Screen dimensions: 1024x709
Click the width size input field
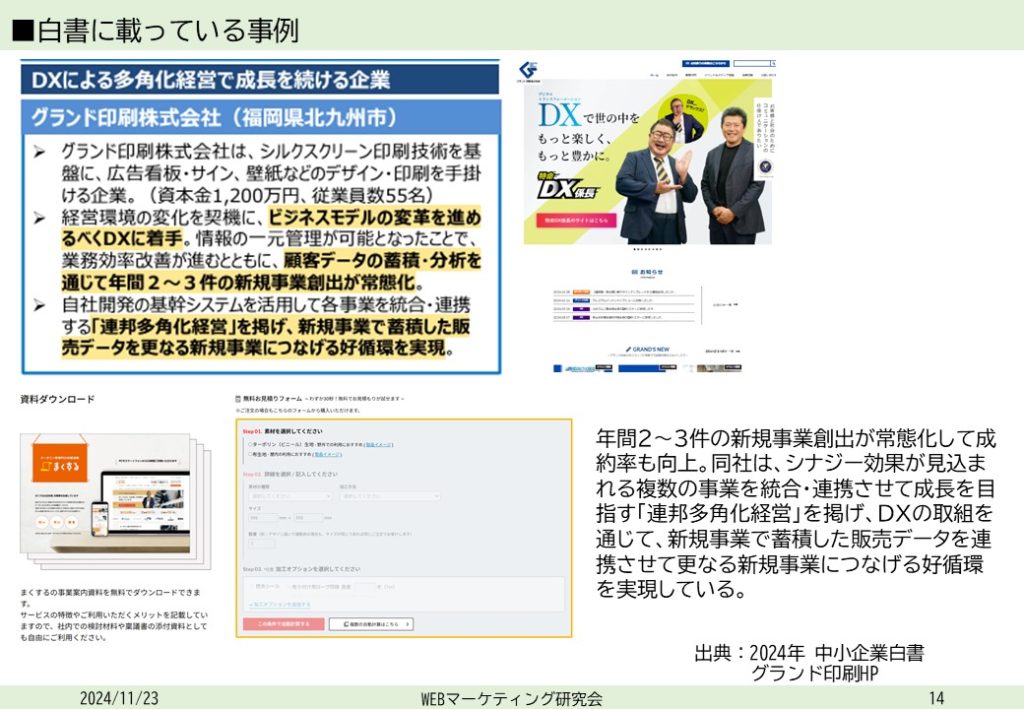[263, 517]
